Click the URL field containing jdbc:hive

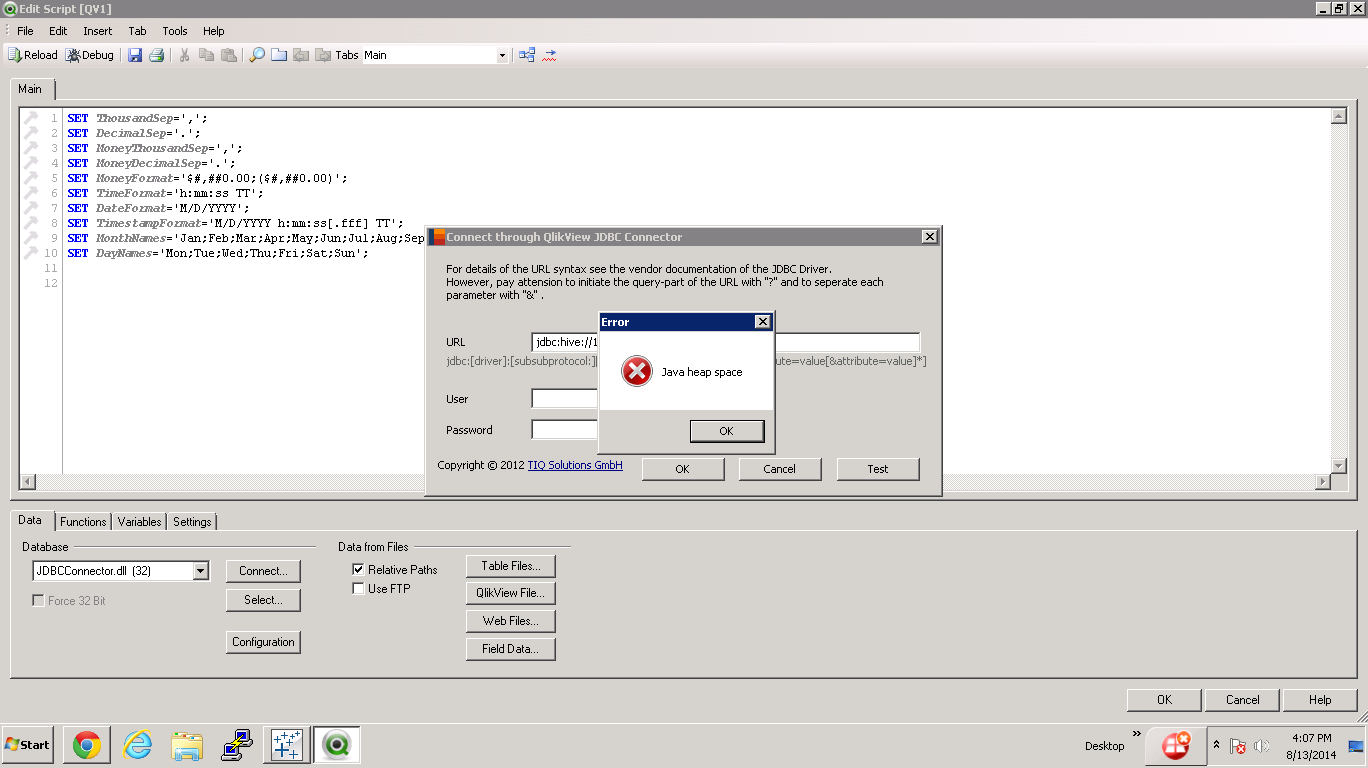pos(726,342)
